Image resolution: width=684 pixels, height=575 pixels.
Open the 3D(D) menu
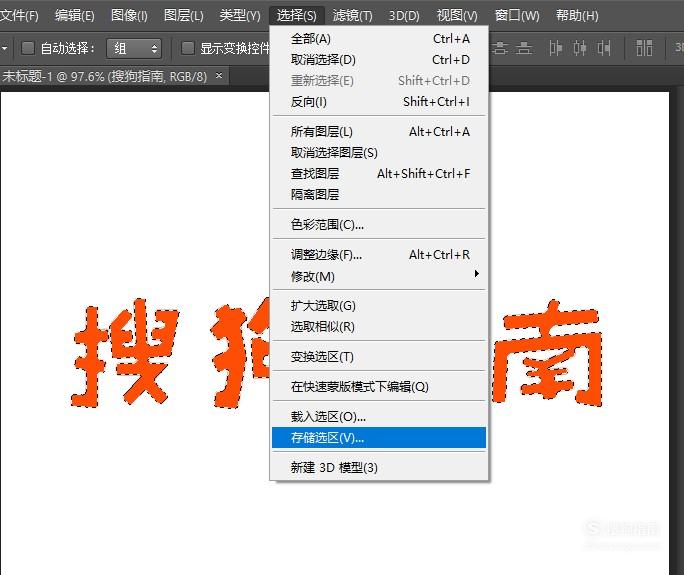tap(404, 16)
